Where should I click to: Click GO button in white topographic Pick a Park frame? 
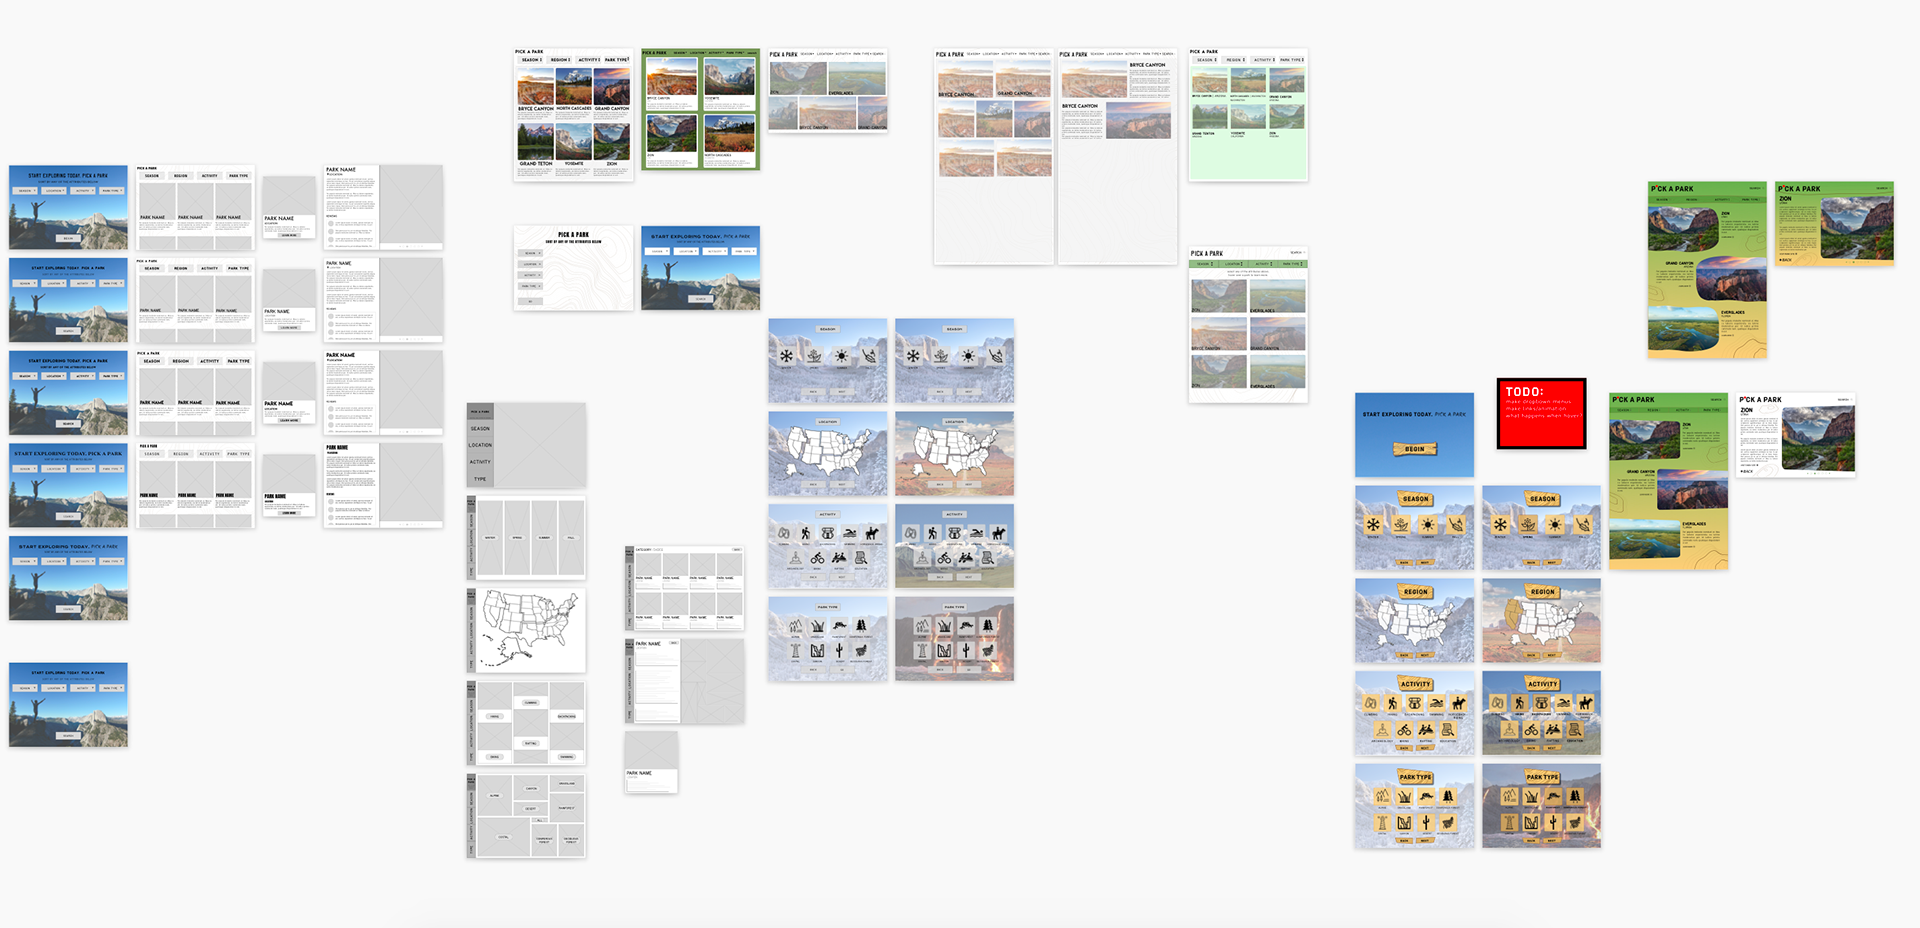click(530, 301)
